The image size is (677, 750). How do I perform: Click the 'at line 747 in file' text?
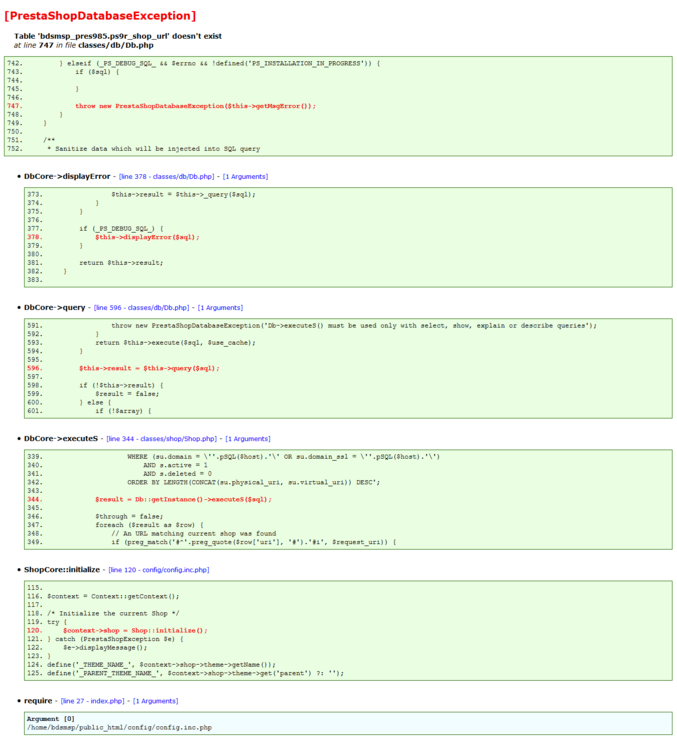[84, 45]
